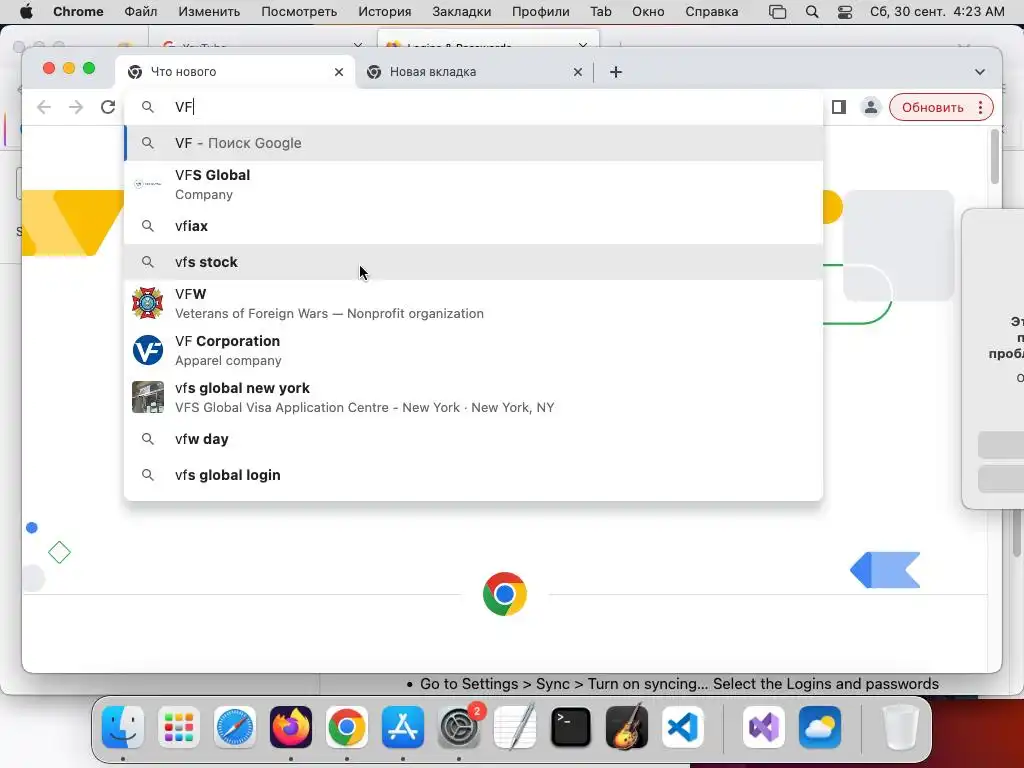
Task: Open the Apple menu
Action: pyautogui.click(x=26, y=12)
